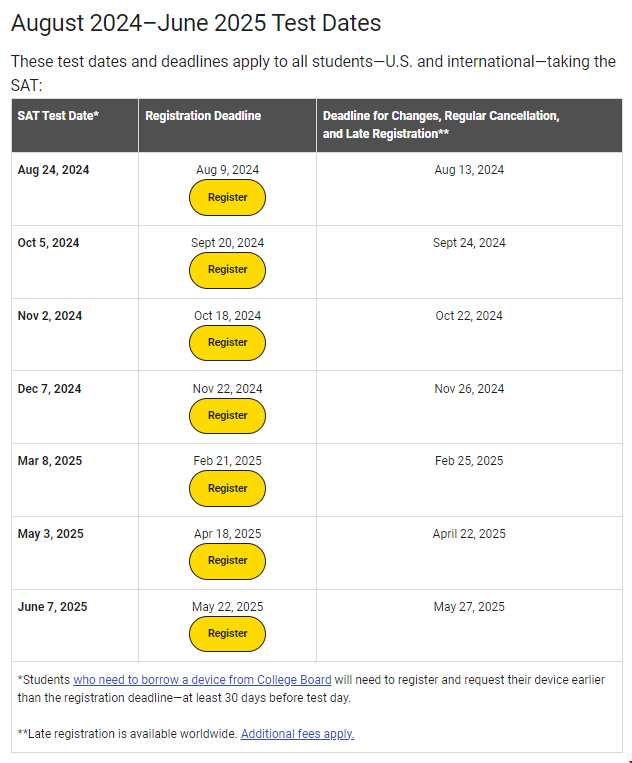Screen dimensions: 632x763
Task: Open the Additional fees apply link
Action: [298, 734]
